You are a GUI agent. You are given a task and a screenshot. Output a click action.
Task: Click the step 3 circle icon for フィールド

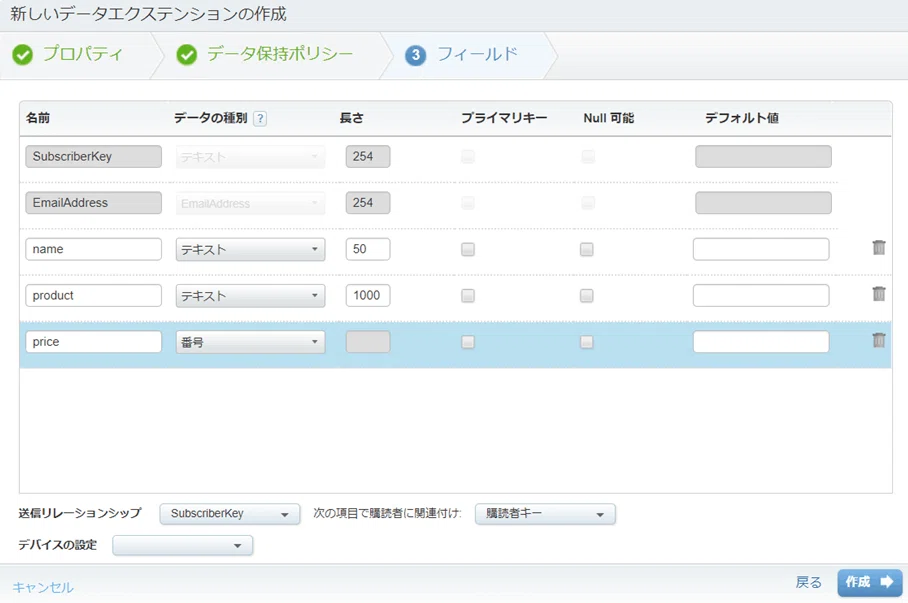[415, 56]
